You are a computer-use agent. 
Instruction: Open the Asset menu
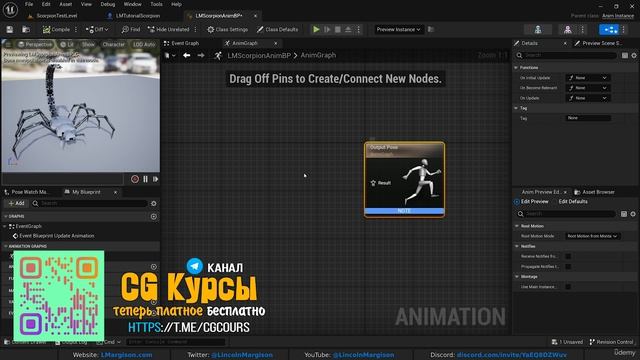[66, 4]
